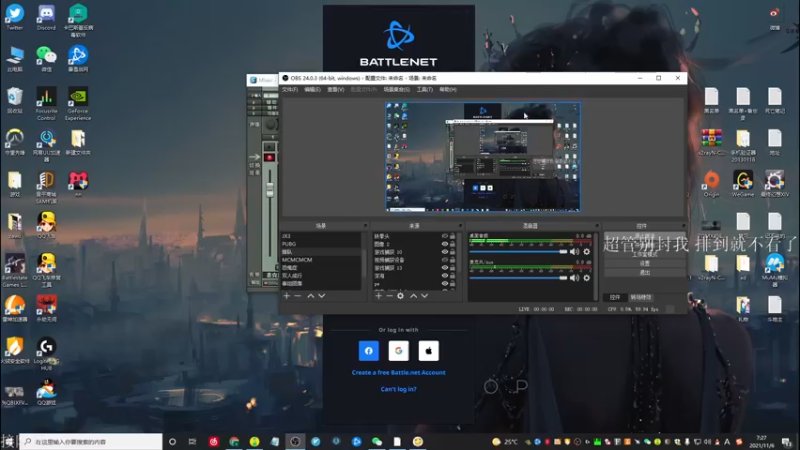The width and height of the screenshot is (800, 450).
Task: Remove the selected scene with the minus icon
Action: click(298, 296)
